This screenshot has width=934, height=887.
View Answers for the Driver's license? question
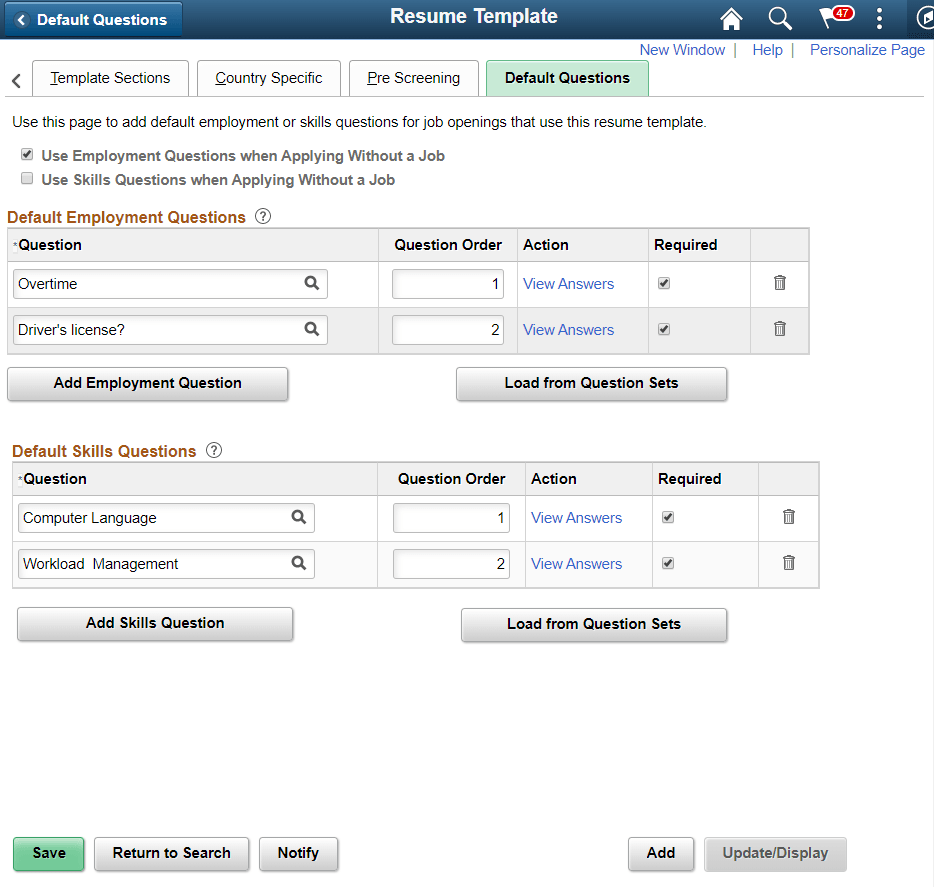coord(568,330)
